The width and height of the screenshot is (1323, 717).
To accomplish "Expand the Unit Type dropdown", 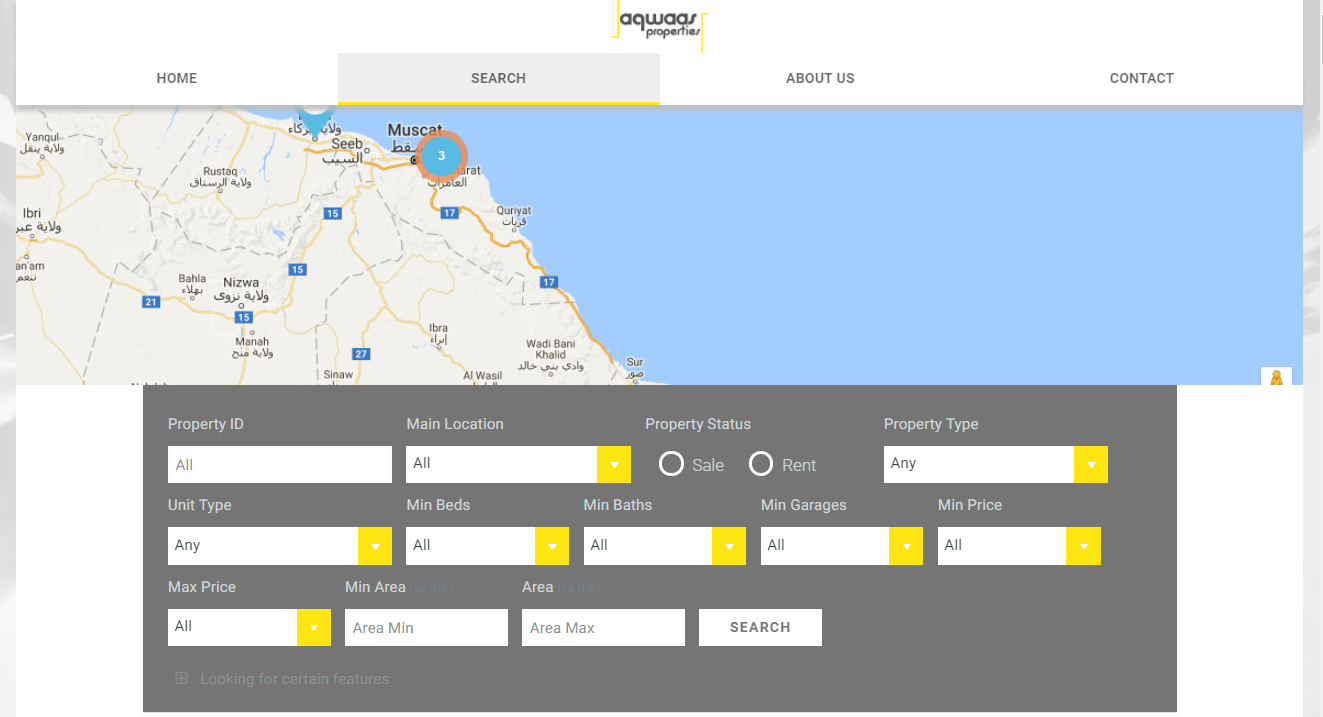I will (x=279, y=546).
